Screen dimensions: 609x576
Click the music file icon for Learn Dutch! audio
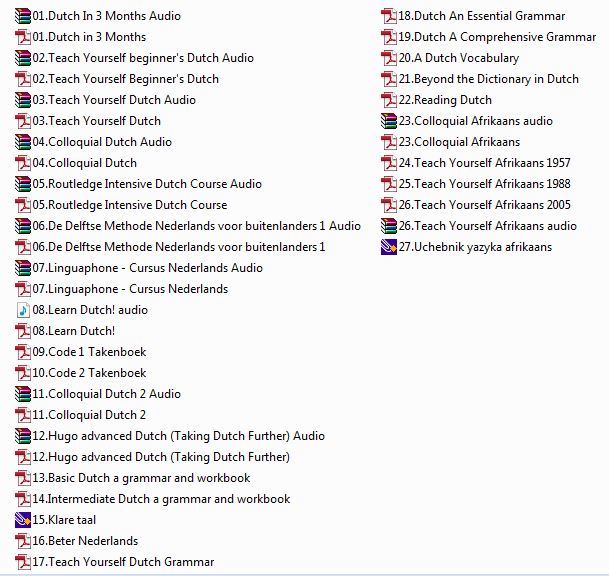point(23,310)
